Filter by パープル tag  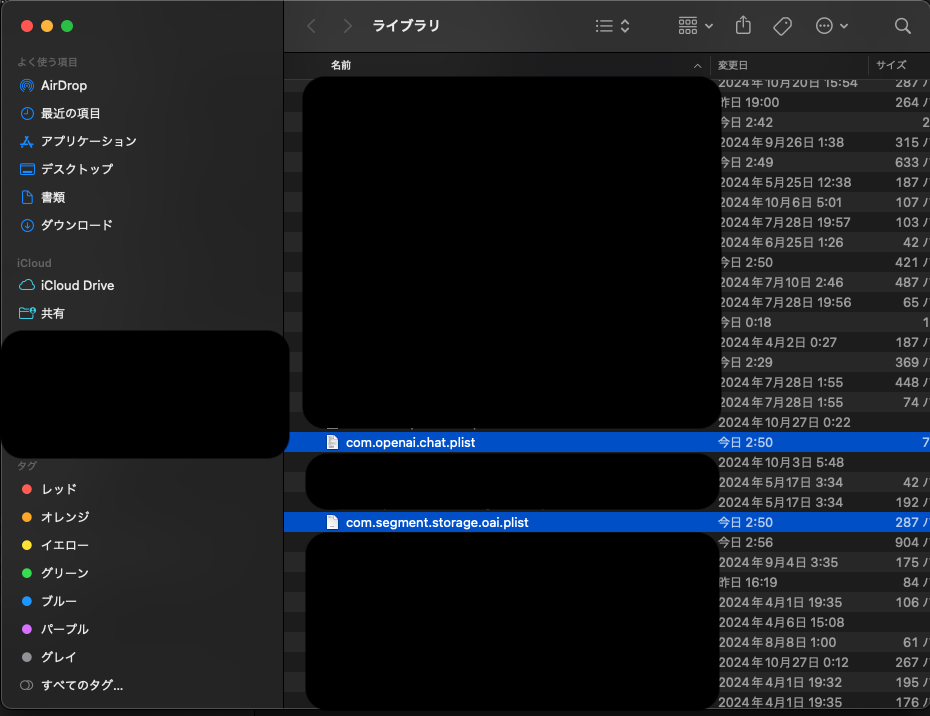(x=65, y=629)
